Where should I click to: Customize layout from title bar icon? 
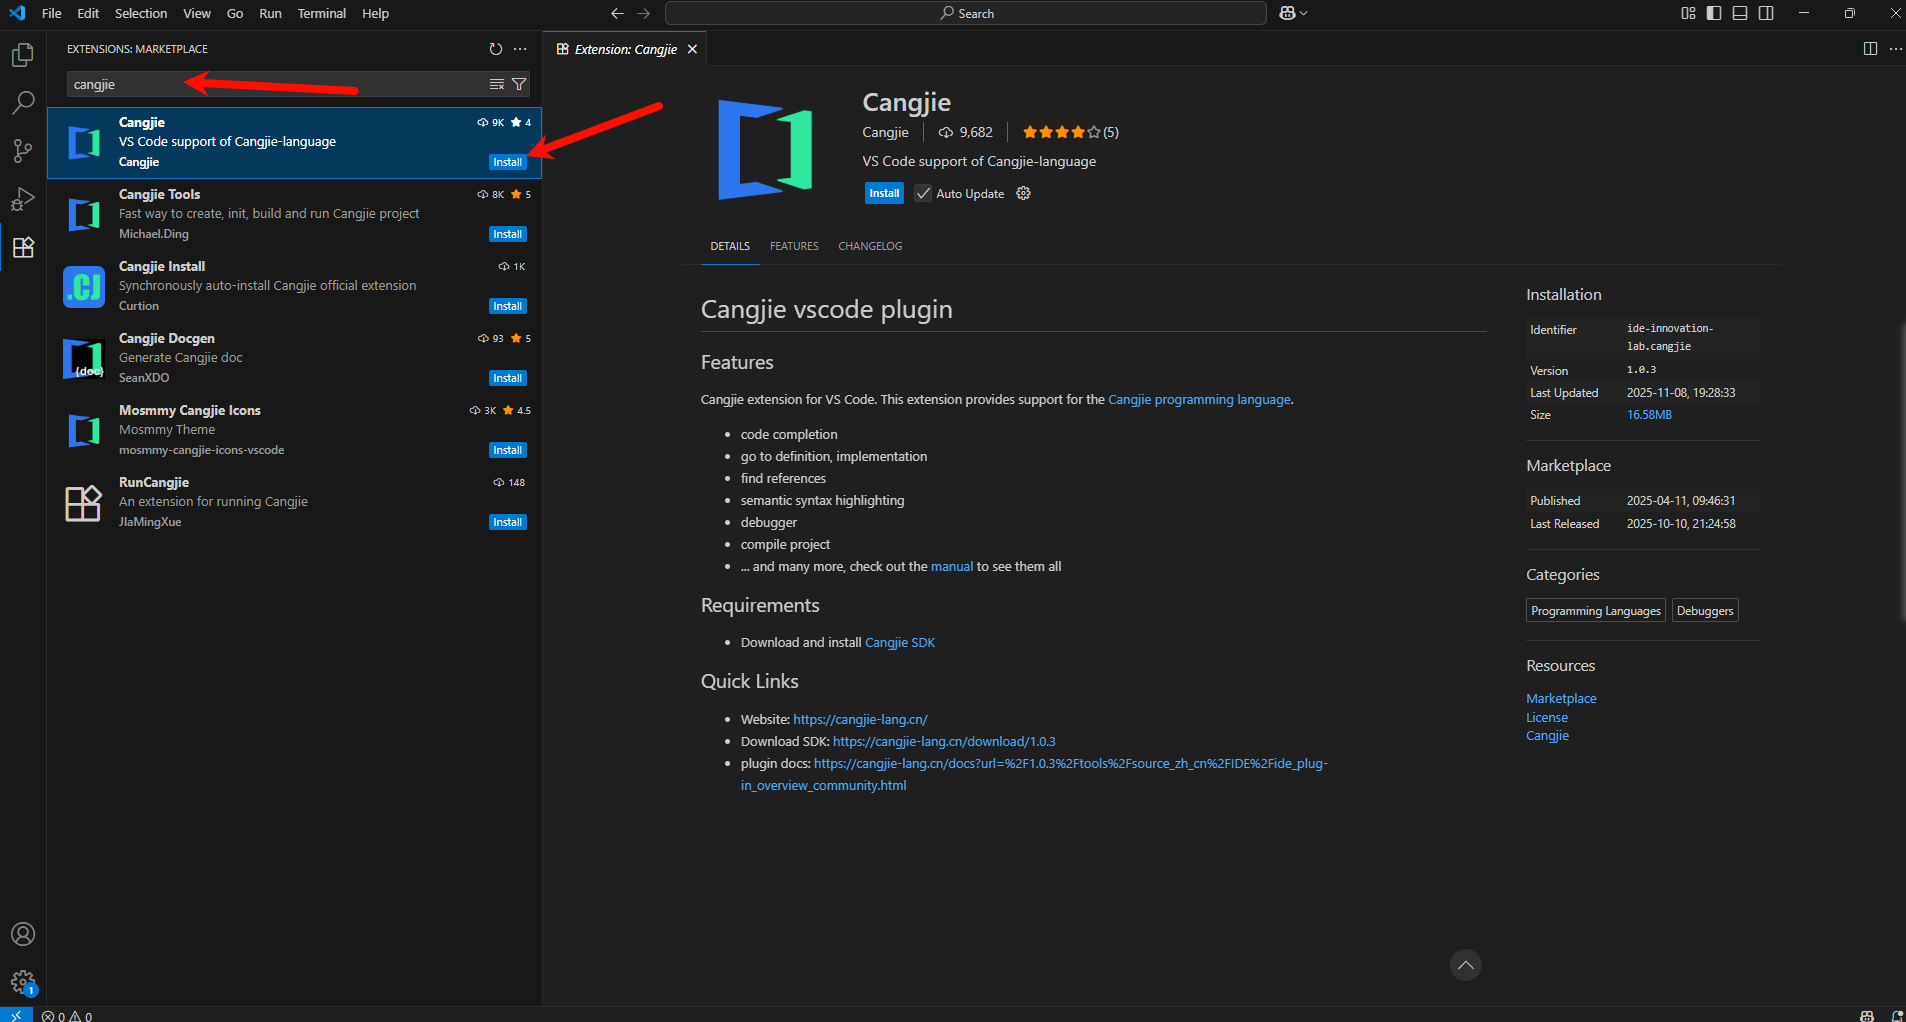coord(1688,13)
